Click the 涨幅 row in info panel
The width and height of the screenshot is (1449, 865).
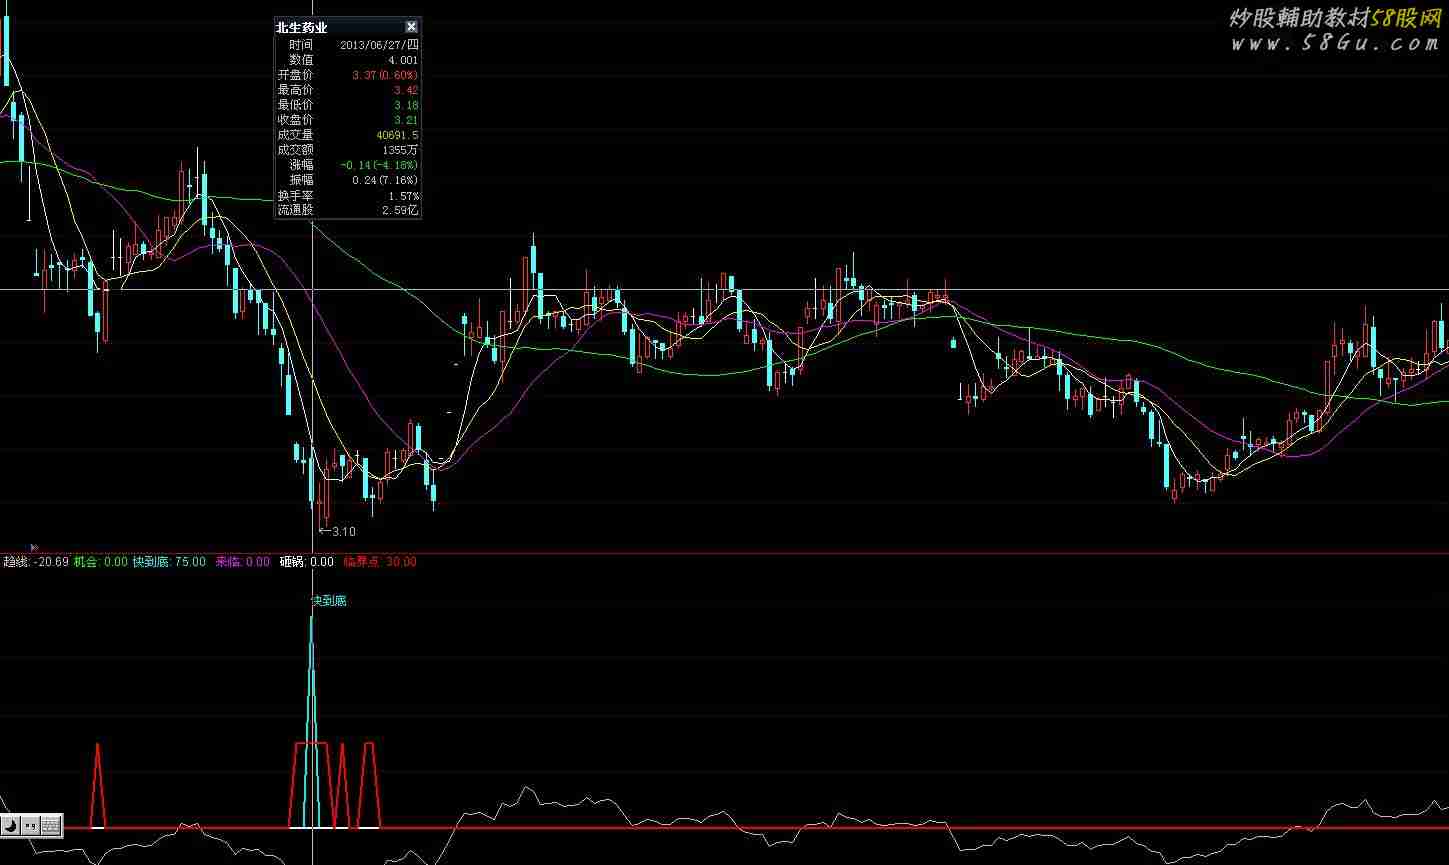tap(347, 165)
